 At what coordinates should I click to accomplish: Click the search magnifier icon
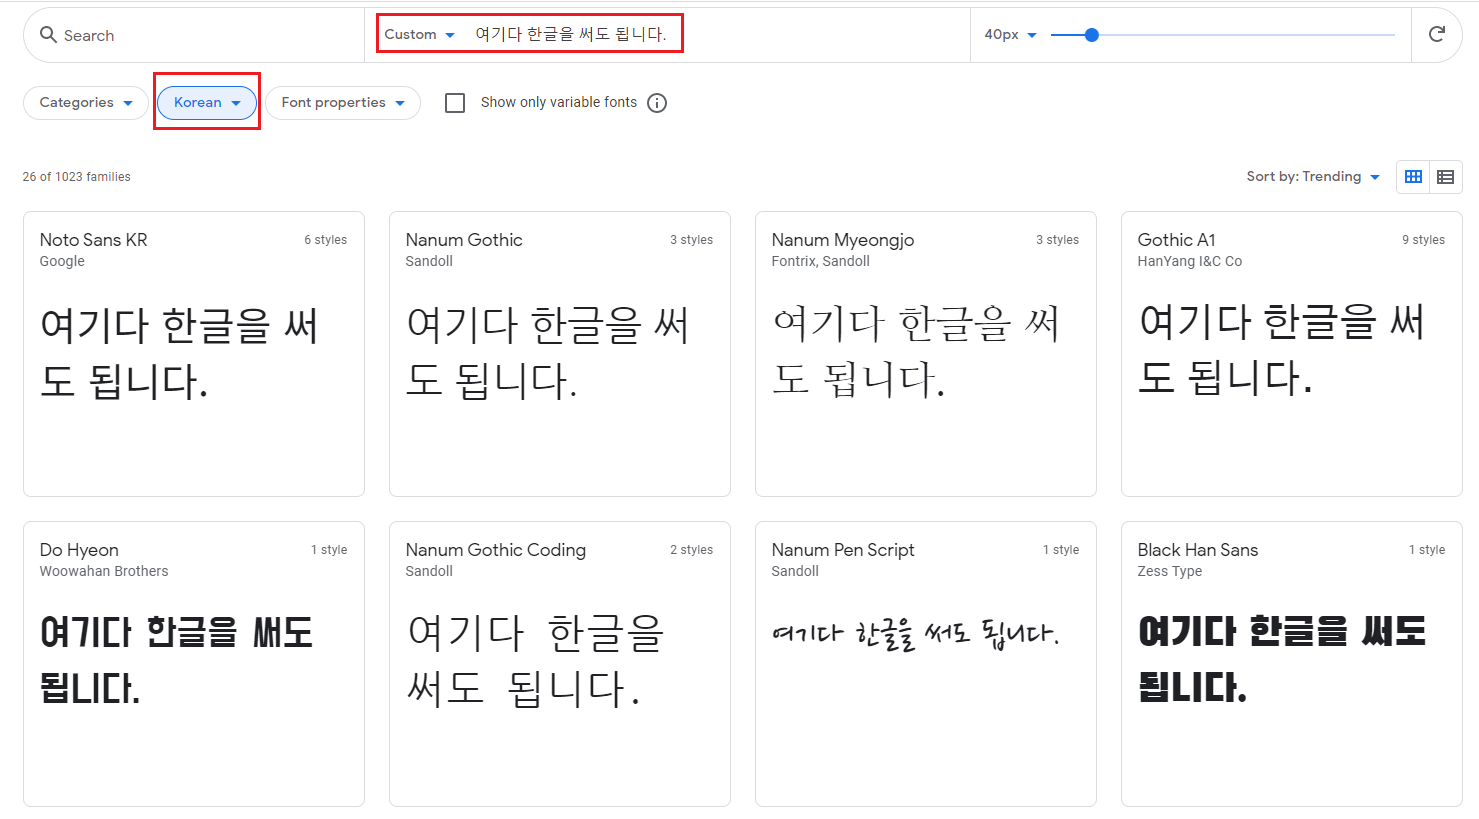(48, 35)
